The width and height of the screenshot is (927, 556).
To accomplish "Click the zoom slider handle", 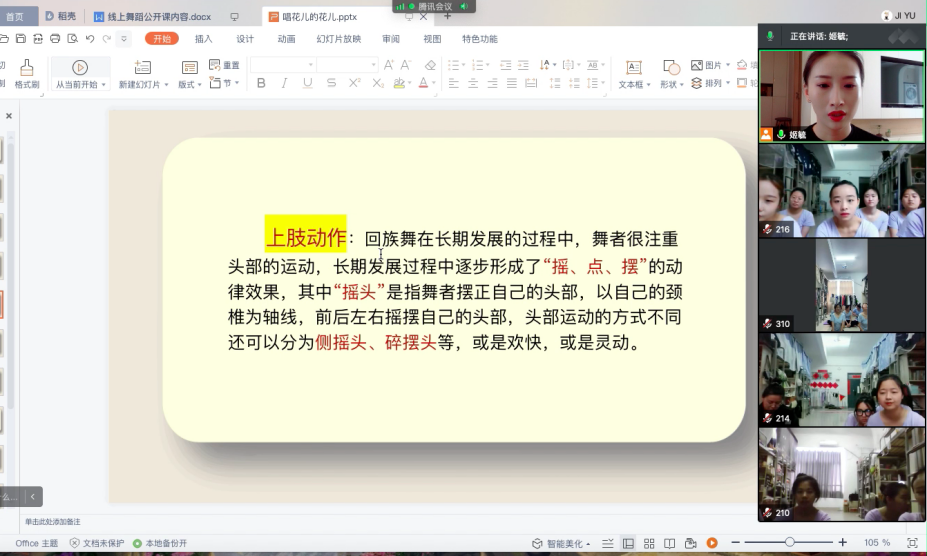I will pos(790,542).
